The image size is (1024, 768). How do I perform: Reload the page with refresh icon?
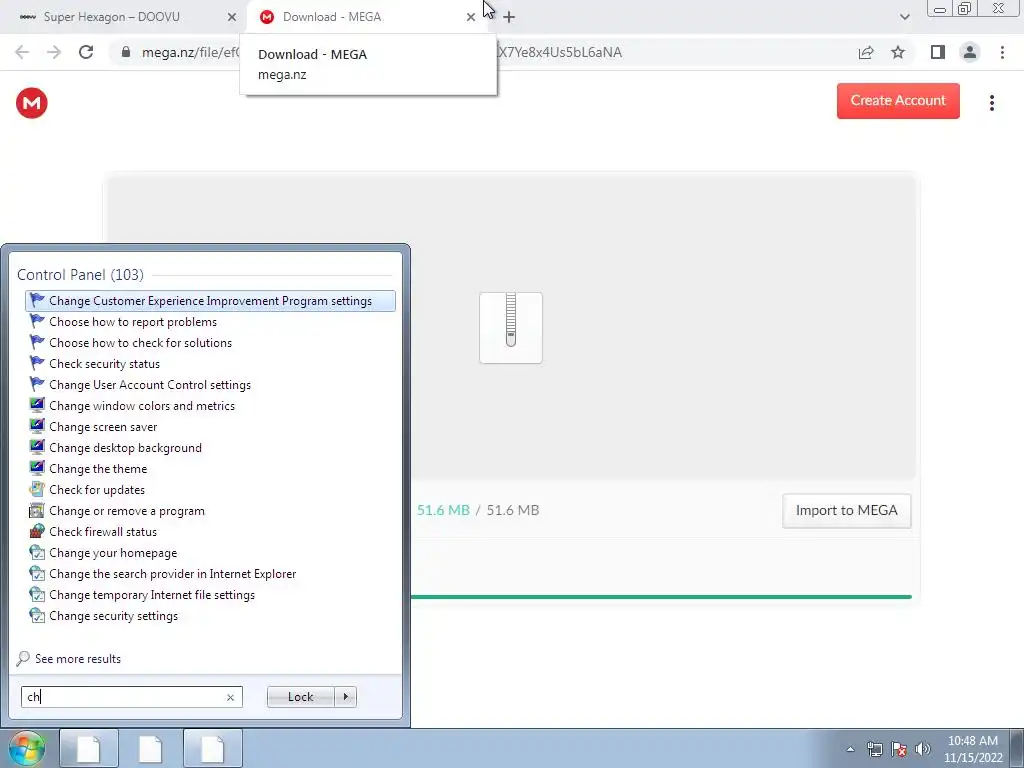point(86,52)
